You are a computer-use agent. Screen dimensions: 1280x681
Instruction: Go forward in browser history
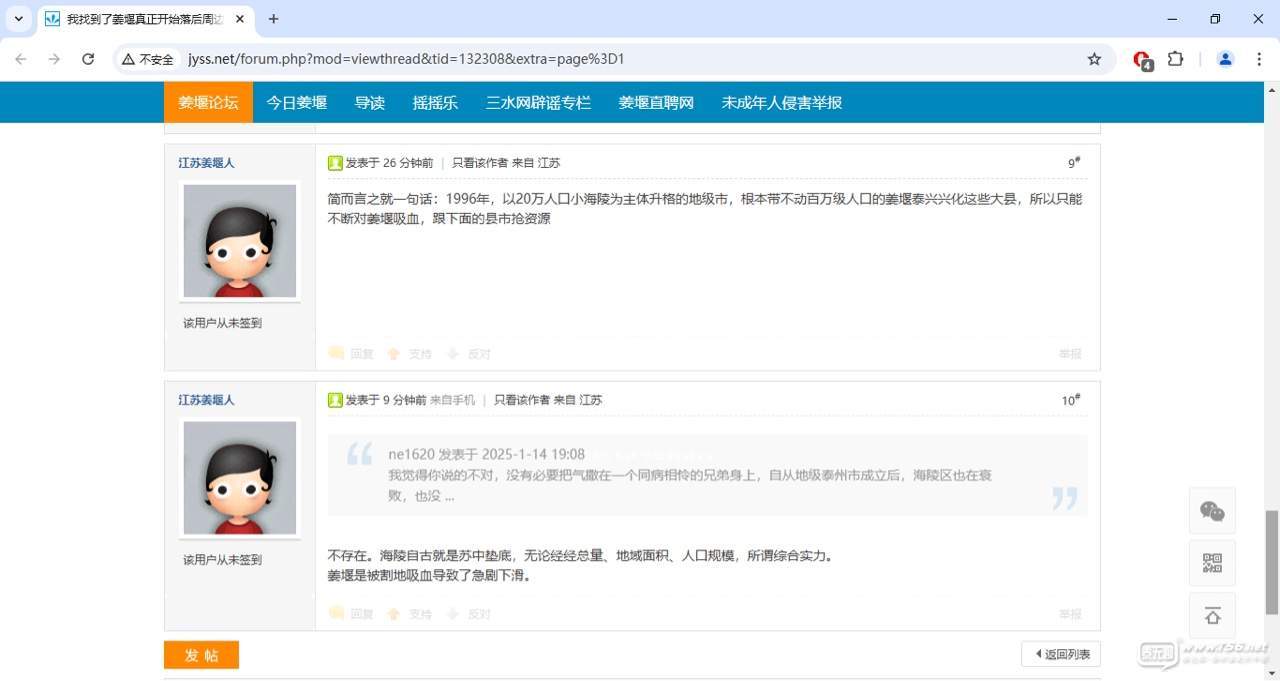tap(54, 59)
